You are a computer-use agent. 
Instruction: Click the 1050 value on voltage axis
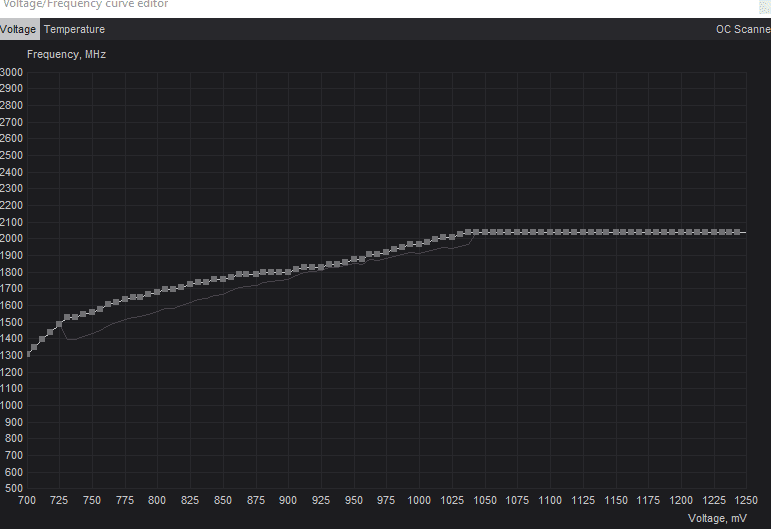point(485,500)
